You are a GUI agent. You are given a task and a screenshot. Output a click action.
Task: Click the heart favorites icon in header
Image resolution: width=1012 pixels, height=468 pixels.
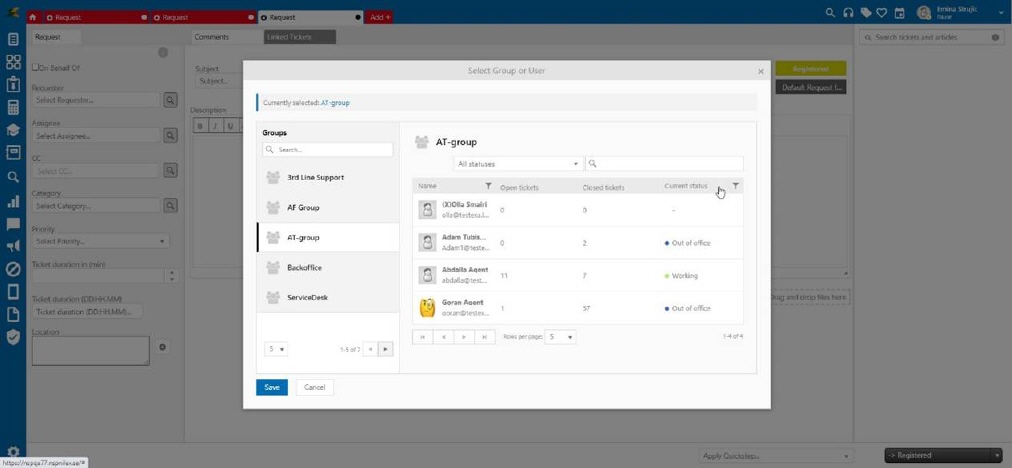[x=881, y=13]
